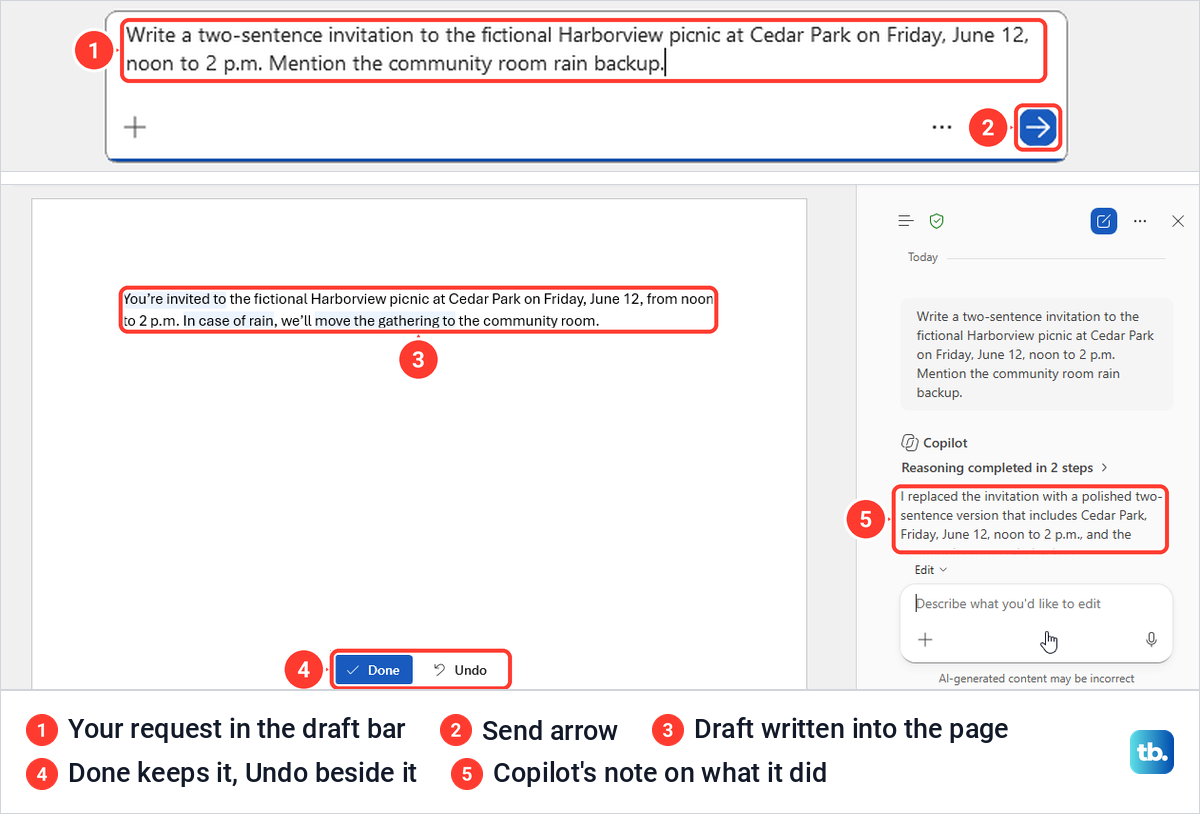
Task: Click the blue send arrow in draft bar
Action: pos(1039,127)
